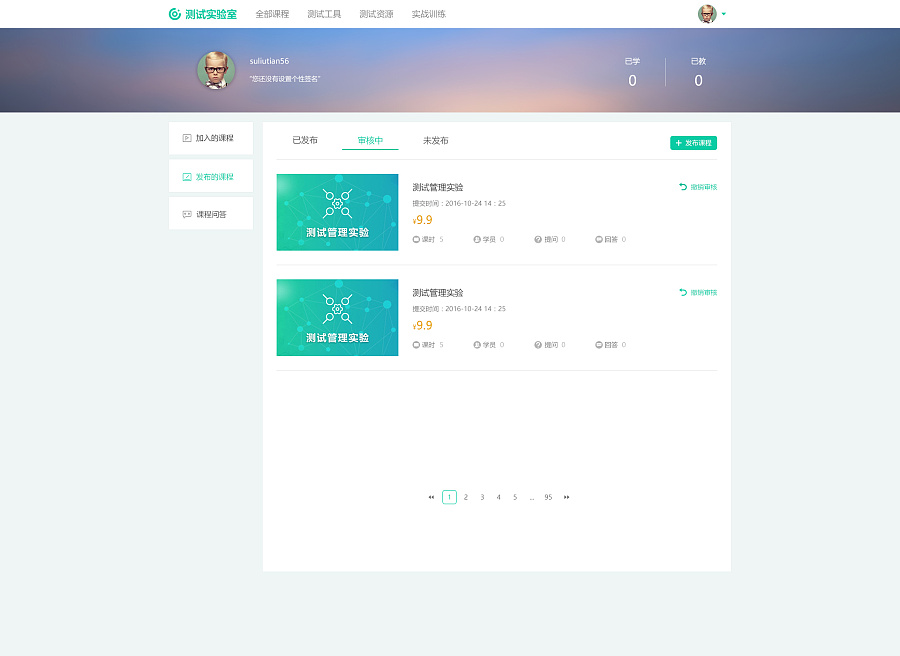Image resolution: width=900 pixels, height=656 pixels.
Task: Click the last-page double arrow in pagination
Action: 566,496
